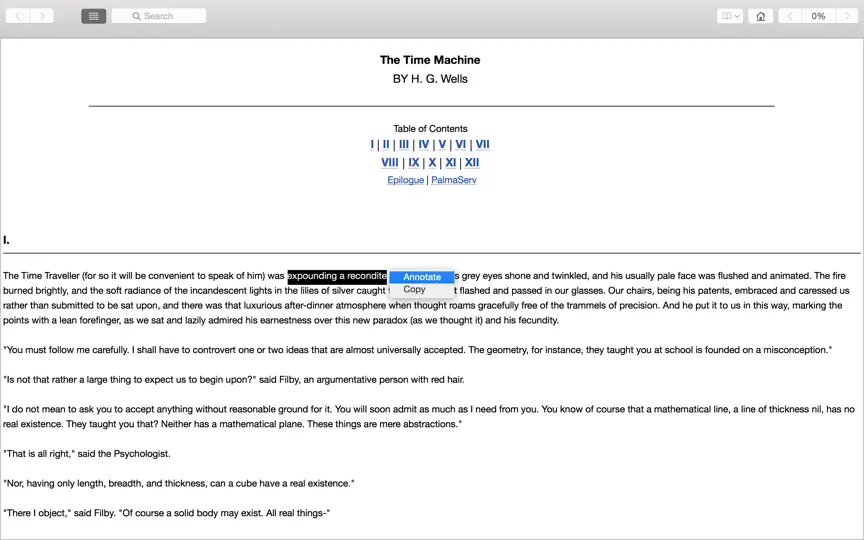Click the highlighted text 'expounding a recondite'
The height and width of the screenshot is (540, 864).
coord(337,276)
